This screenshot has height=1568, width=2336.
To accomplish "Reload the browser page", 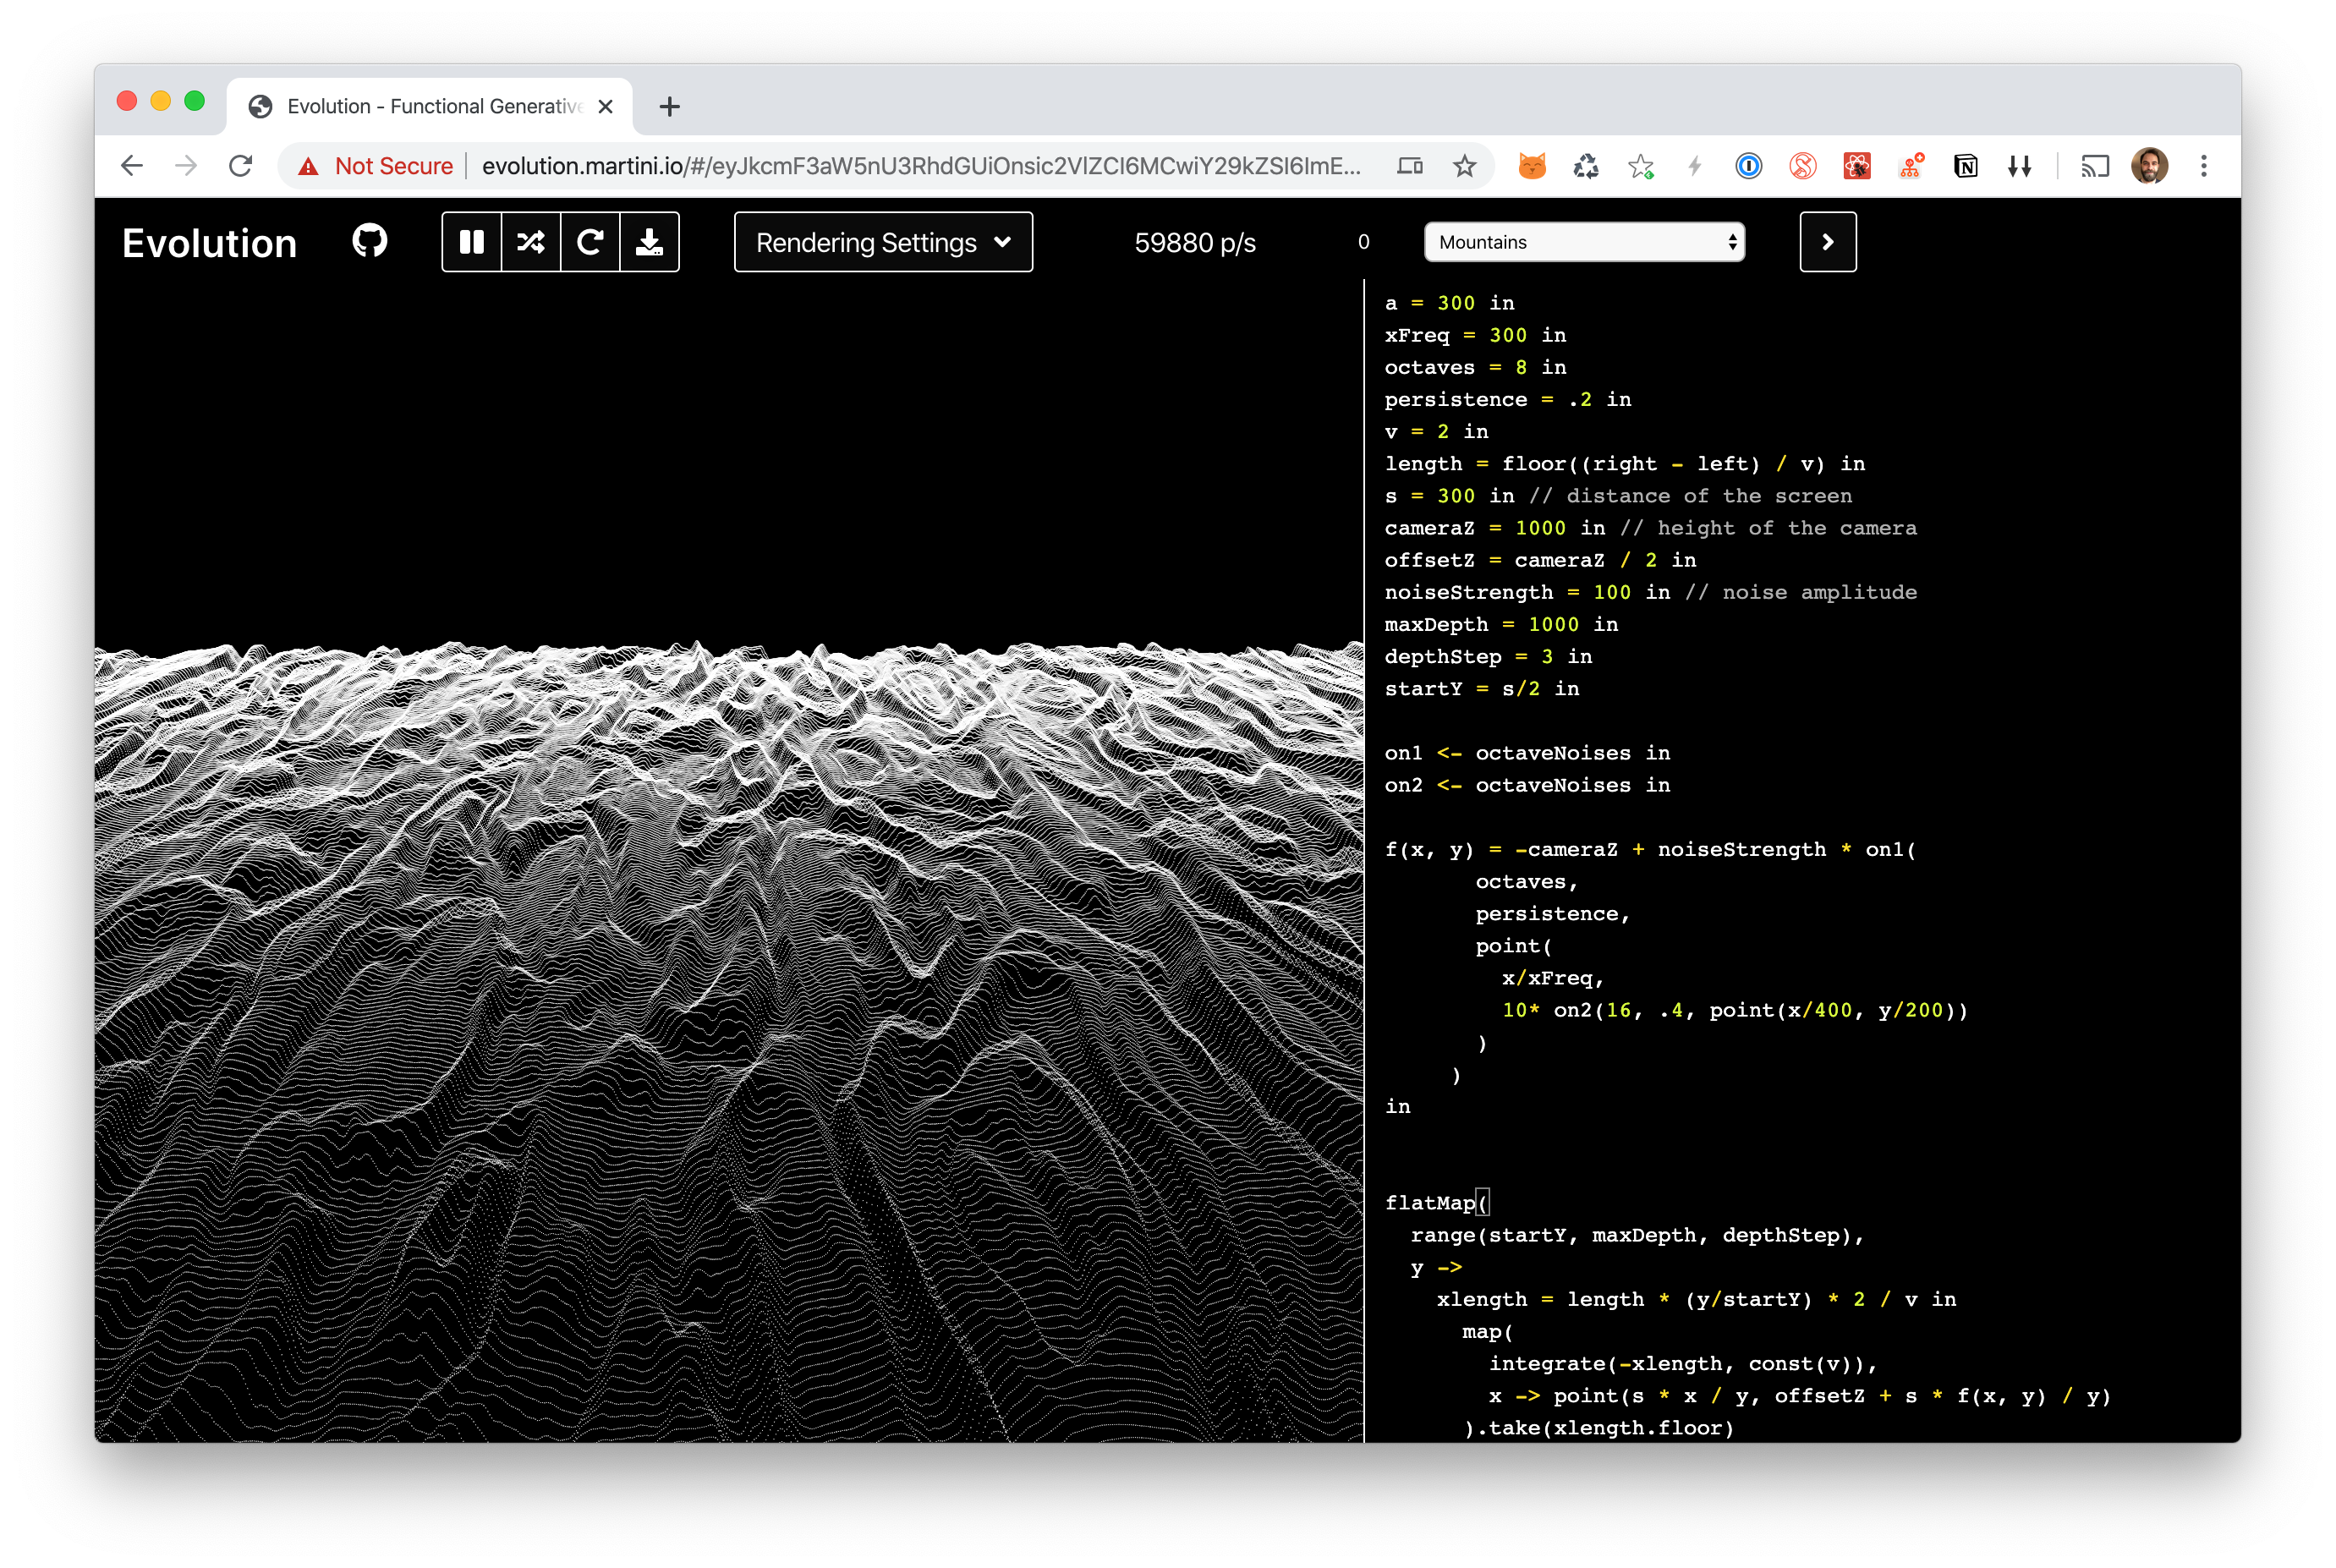I will 240,166.
